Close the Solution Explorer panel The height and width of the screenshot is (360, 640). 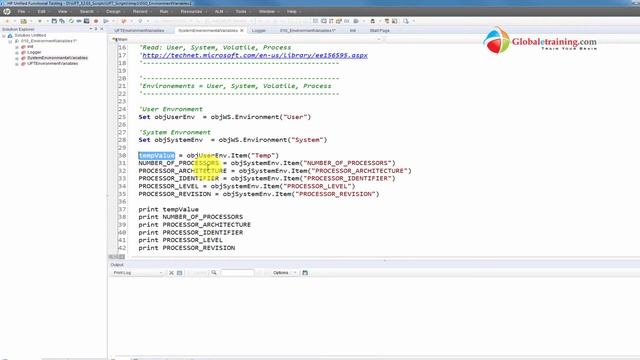tap(102, 29)
